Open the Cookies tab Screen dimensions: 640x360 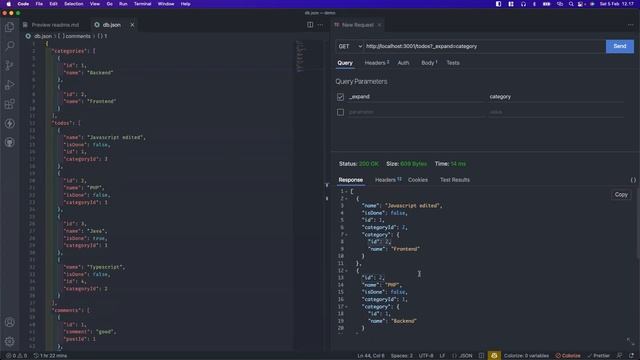[x=418, y=180]
